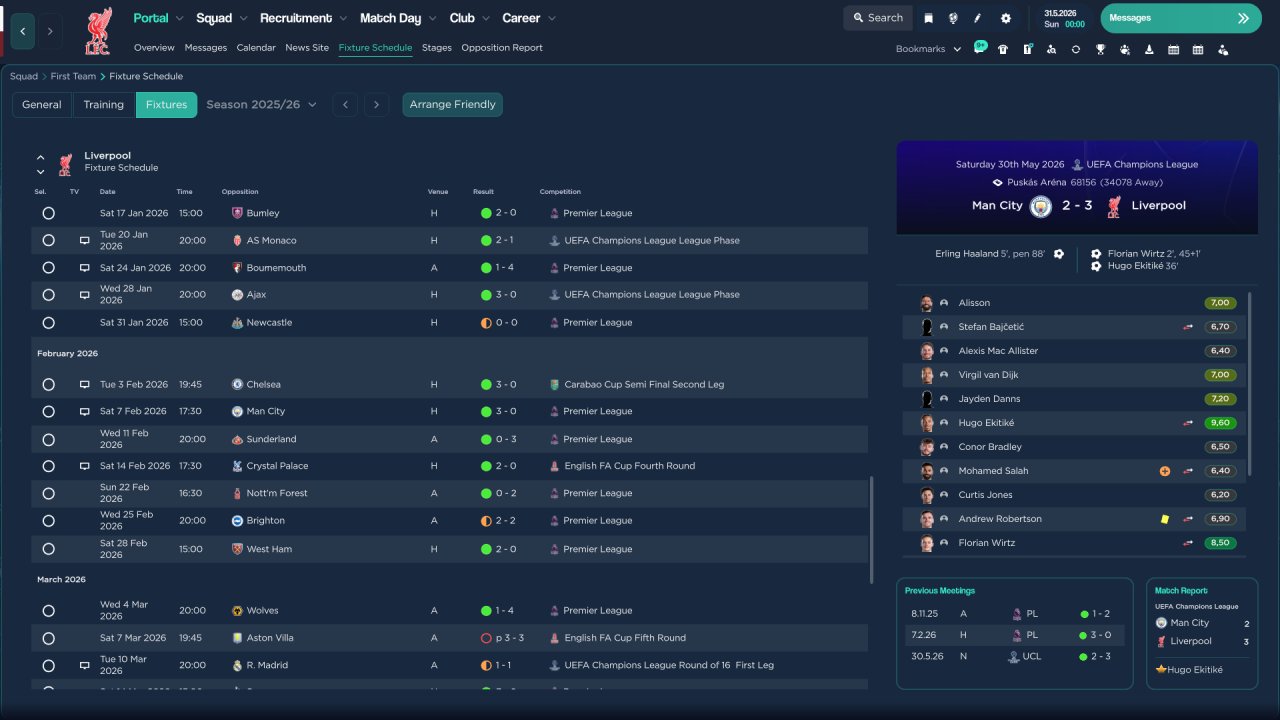Switch to the Calendar tab

(x=256, y=48)
